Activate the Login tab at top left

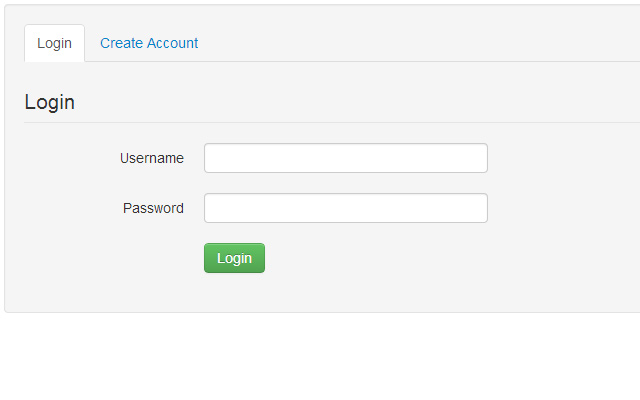pyautogui.click(x=54, y=43)
